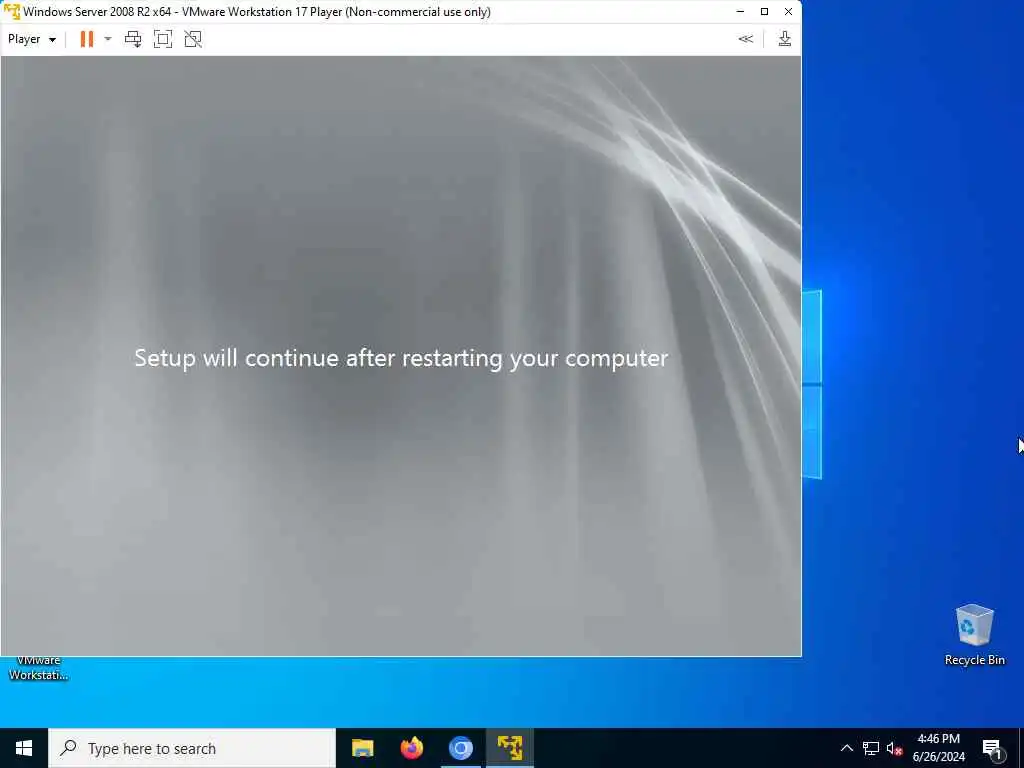Screen dimensions: 1024x768
Task: Click the VMware Tools download icon
Action: pyautogui.click(x=784, y=39)
